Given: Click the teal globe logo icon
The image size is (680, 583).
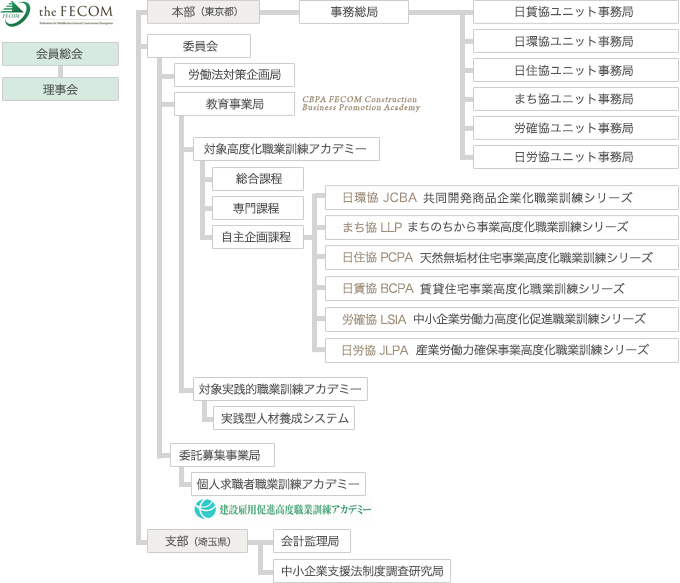Looking at the screenshot, I should tap(205, 509).
